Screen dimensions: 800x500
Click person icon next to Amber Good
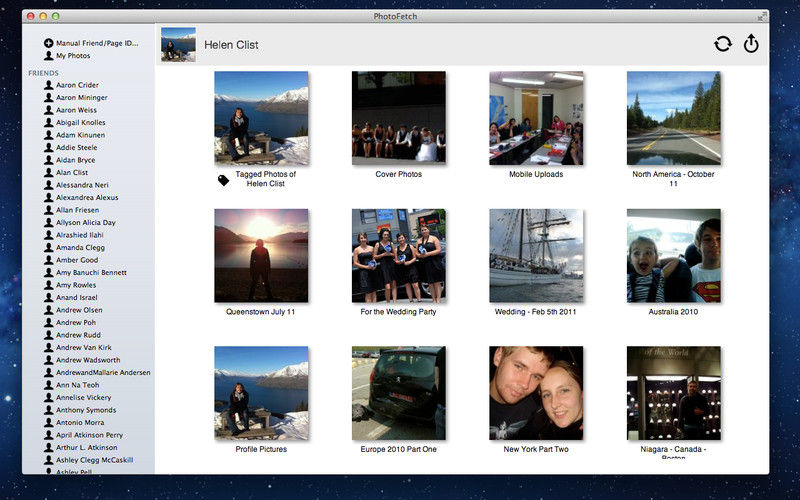48,260
